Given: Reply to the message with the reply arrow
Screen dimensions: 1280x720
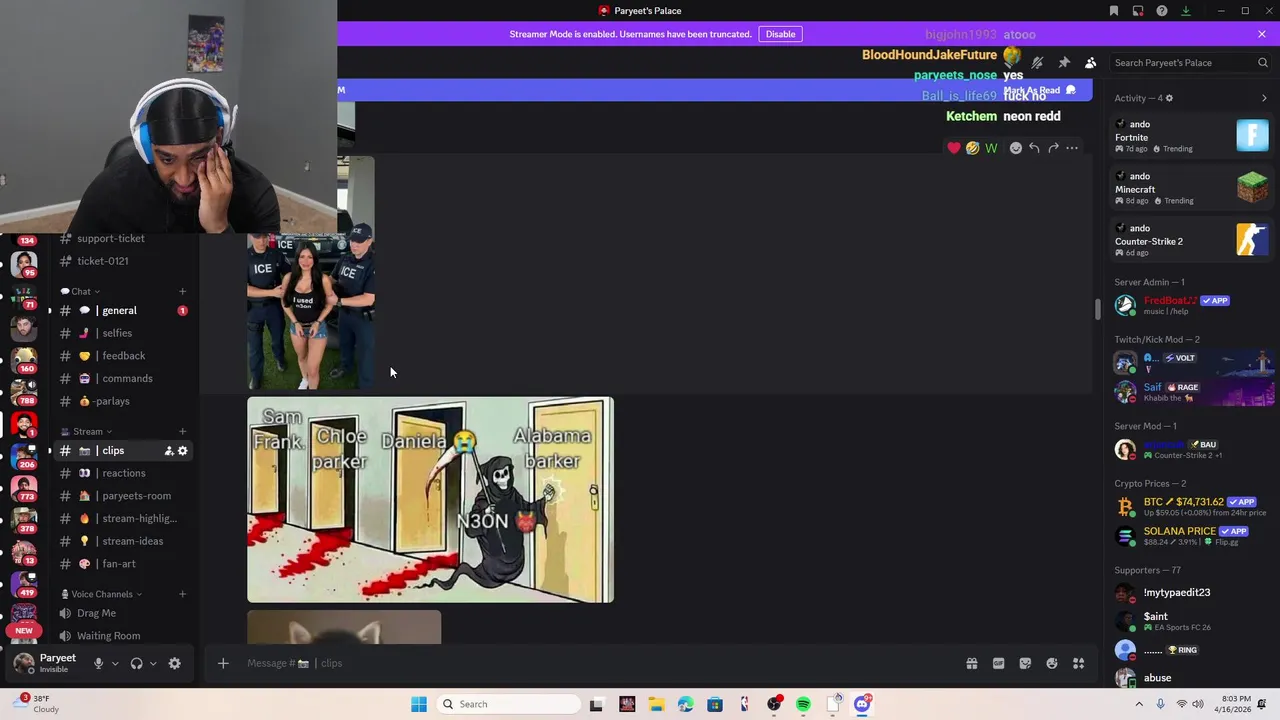Looking at the screenshot, I should [x=1034, y=148].
